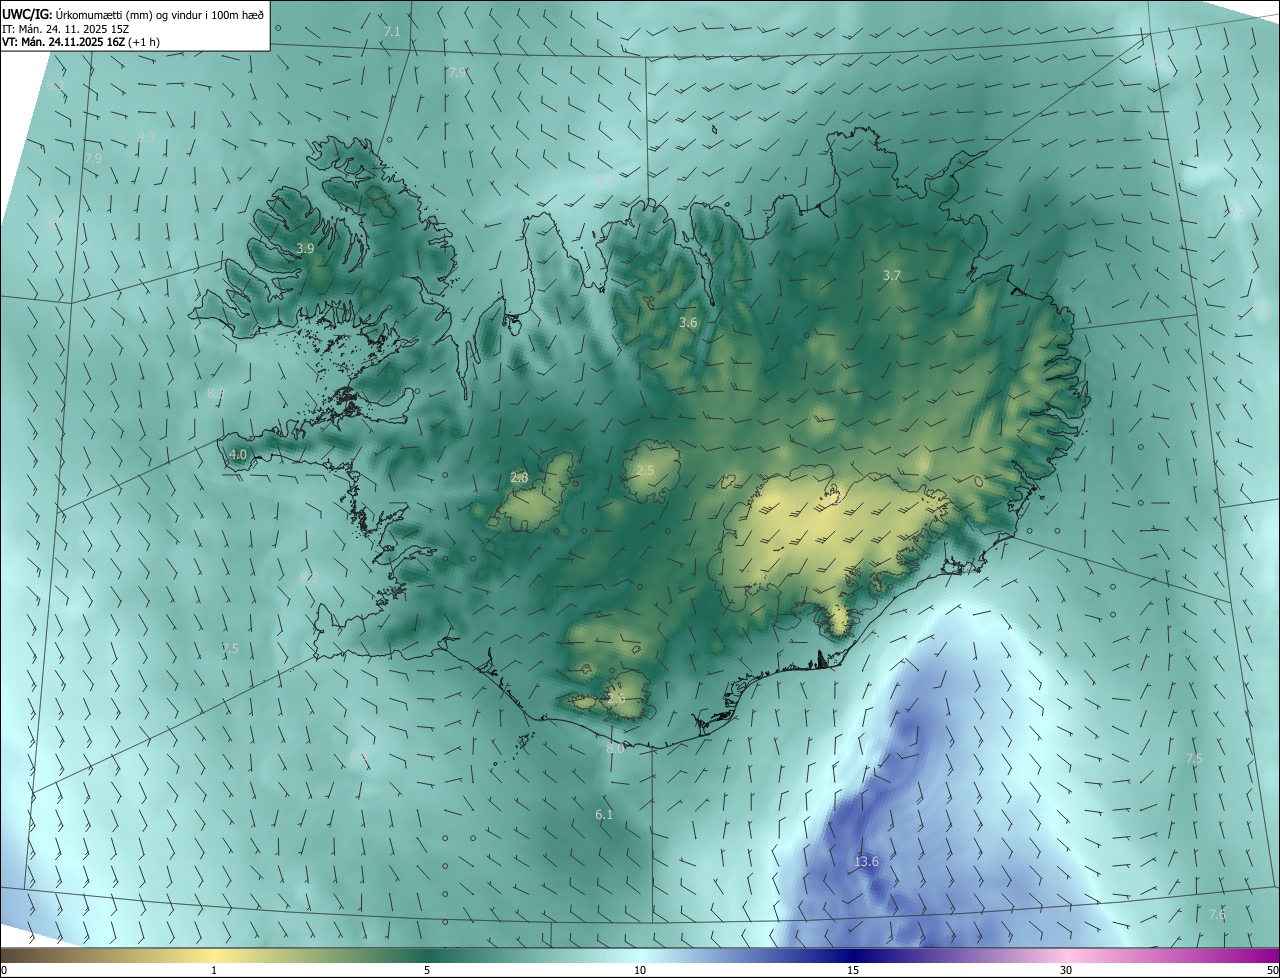Click the map title 'Úrkomumætti (mm) og vindur í 100m hæð'

(160, 14)
